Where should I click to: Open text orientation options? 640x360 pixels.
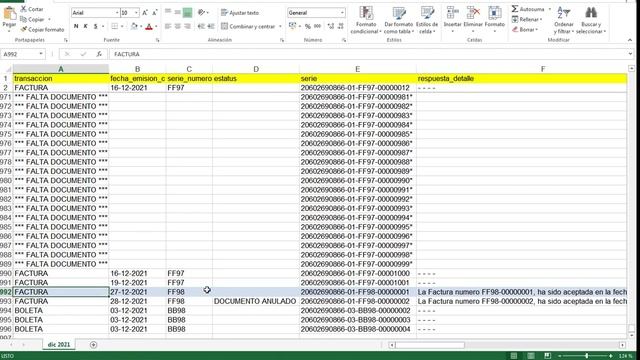click(x=202, y=13)
